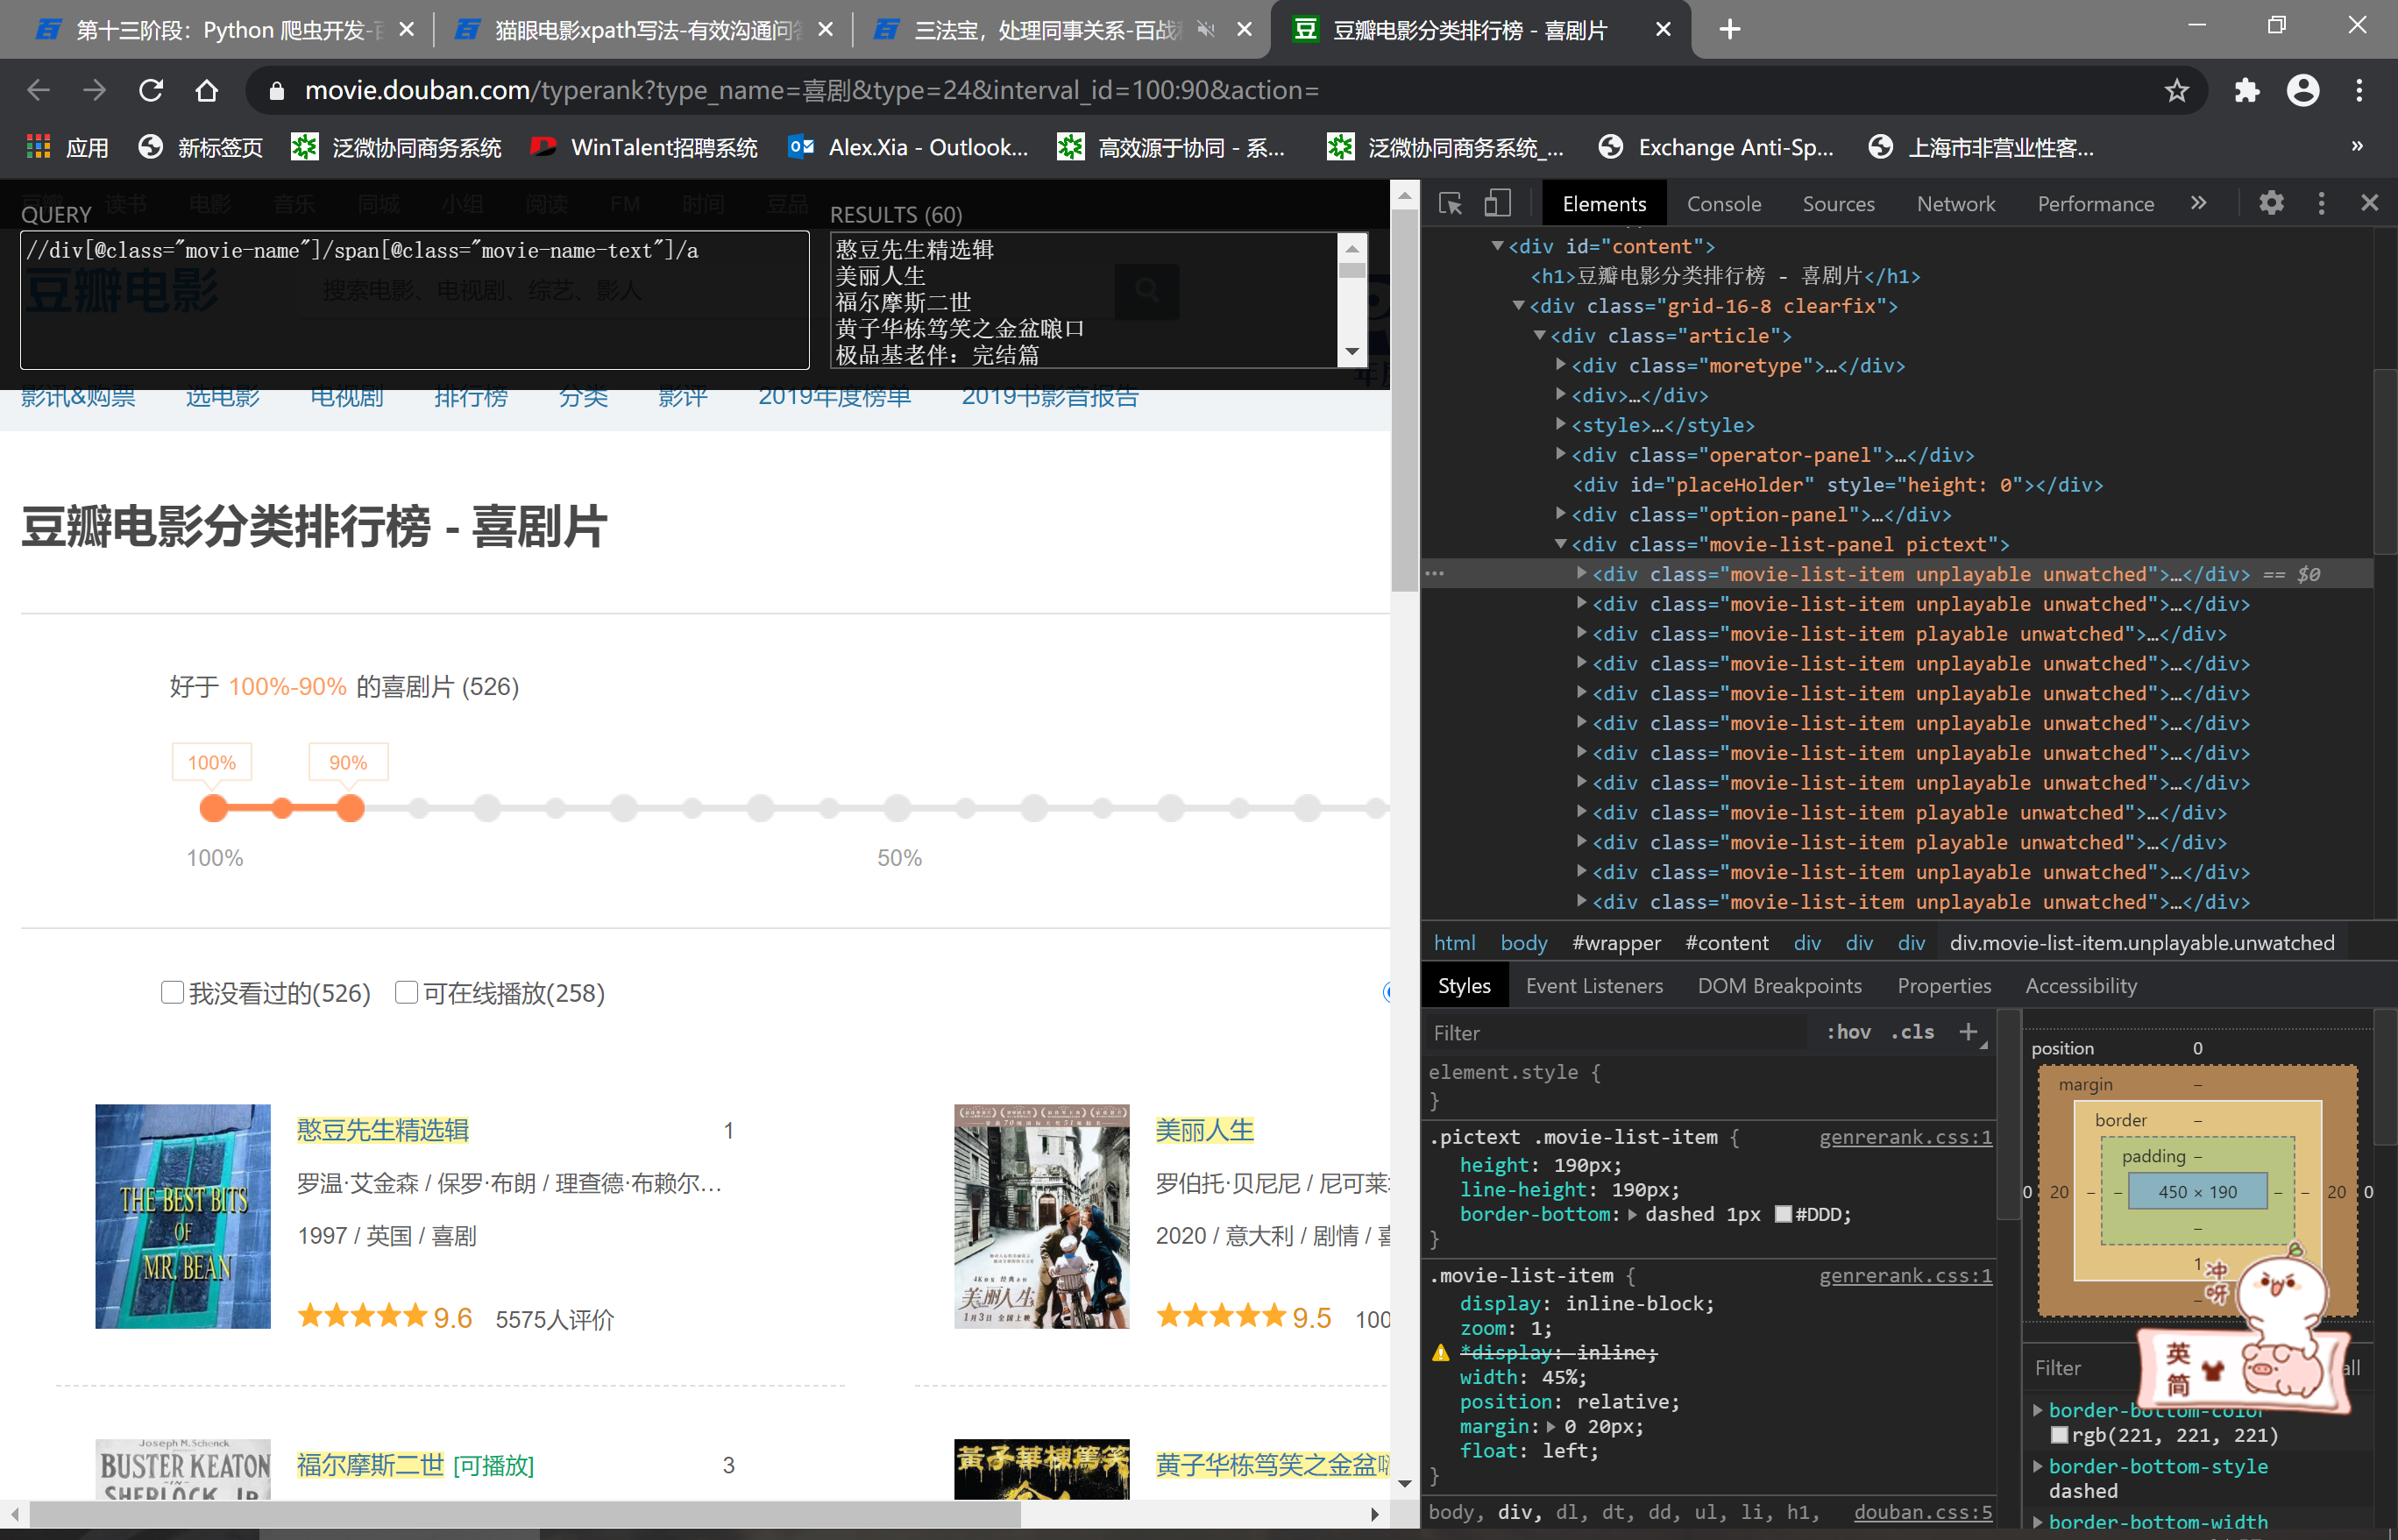The image size is (2398, 1540).
Task: Click the Styles Filter field
Action: click(1617, 1033)
